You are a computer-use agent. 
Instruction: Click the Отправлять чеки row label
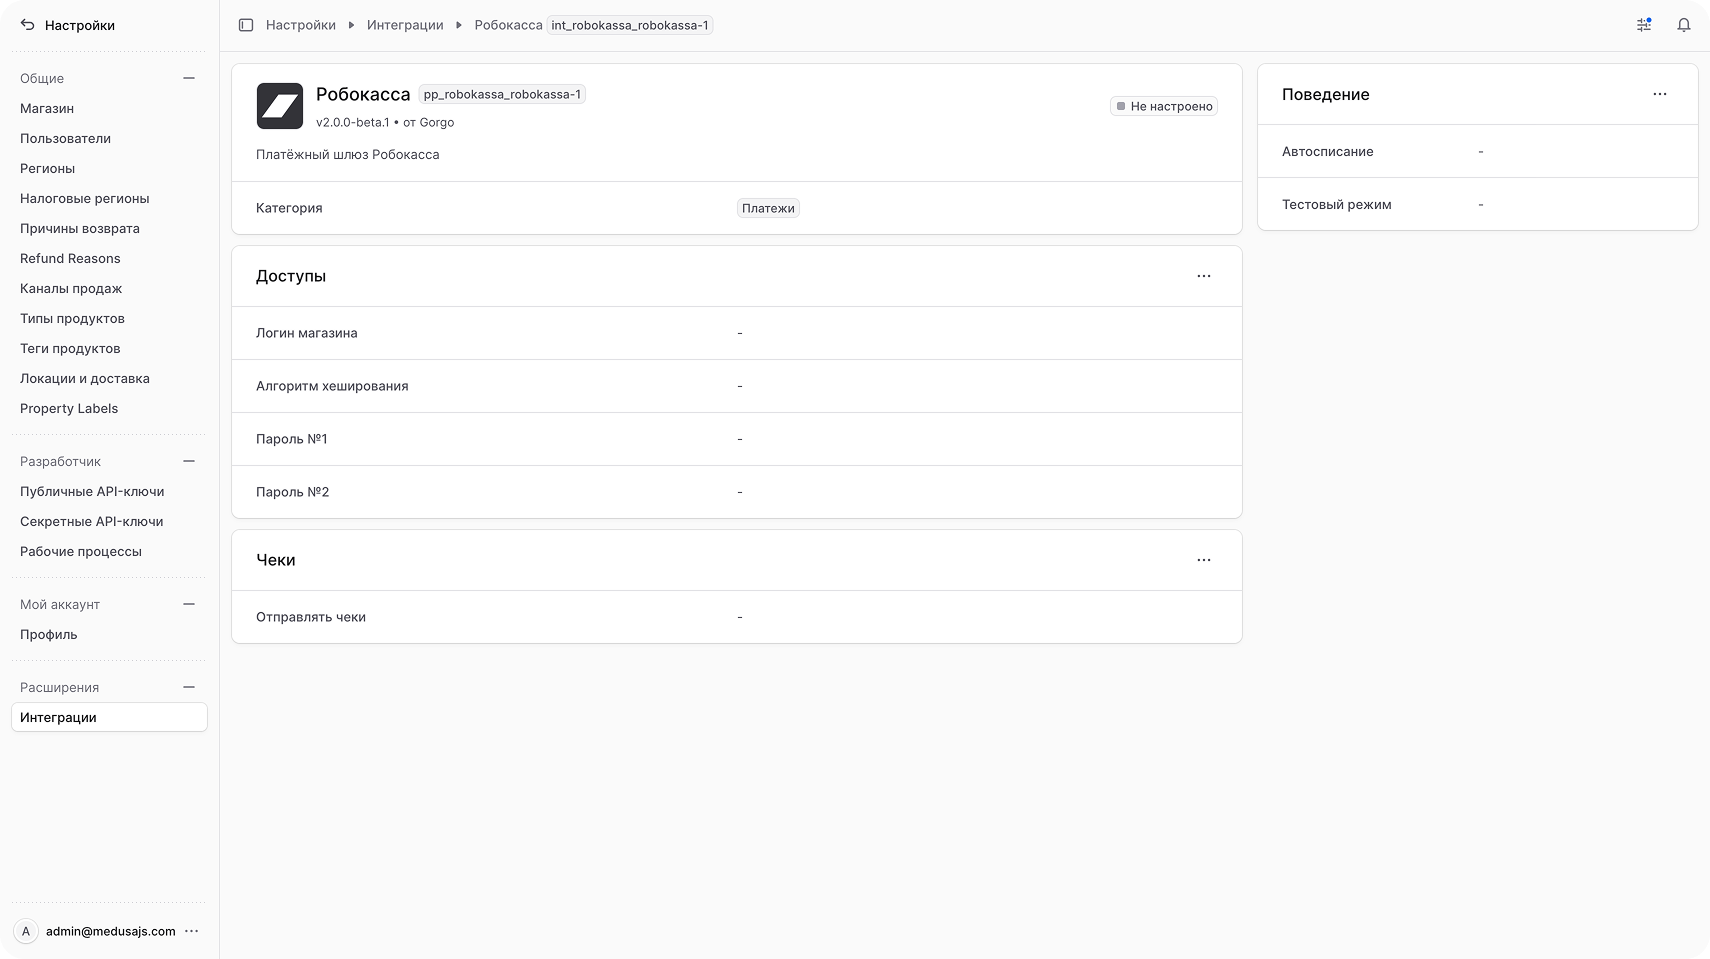tap(311, 617)
